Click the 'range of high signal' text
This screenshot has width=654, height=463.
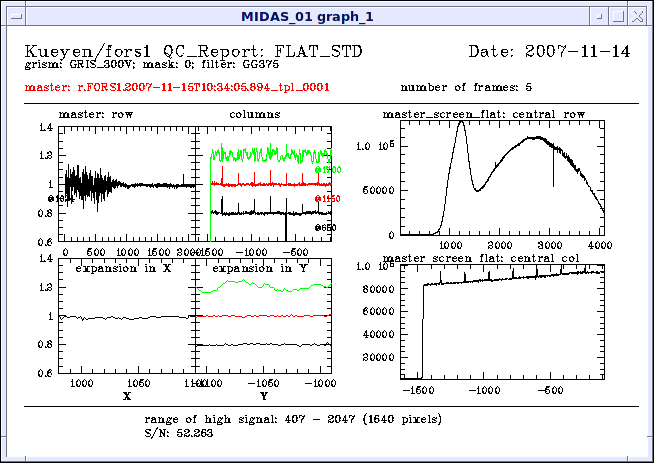pyautogui.click(x=292, y=419)
